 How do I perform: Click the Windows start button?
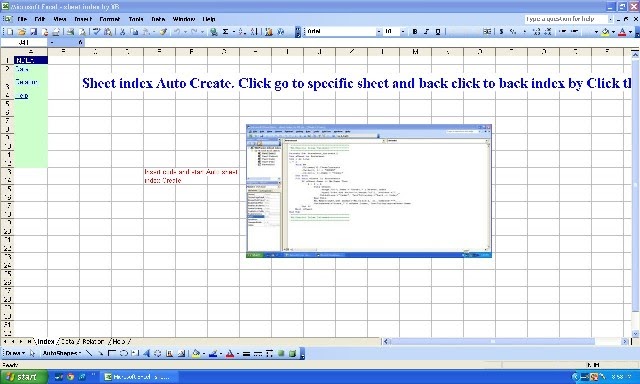tap(24, 377)
